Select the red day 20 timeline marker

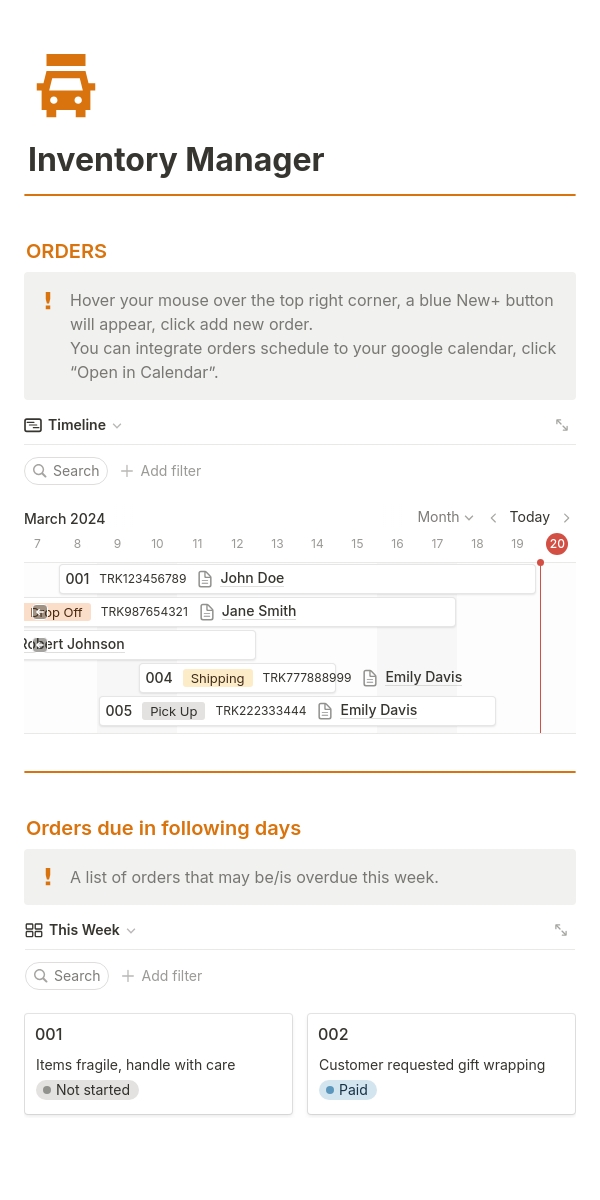[x=557, y=544]
